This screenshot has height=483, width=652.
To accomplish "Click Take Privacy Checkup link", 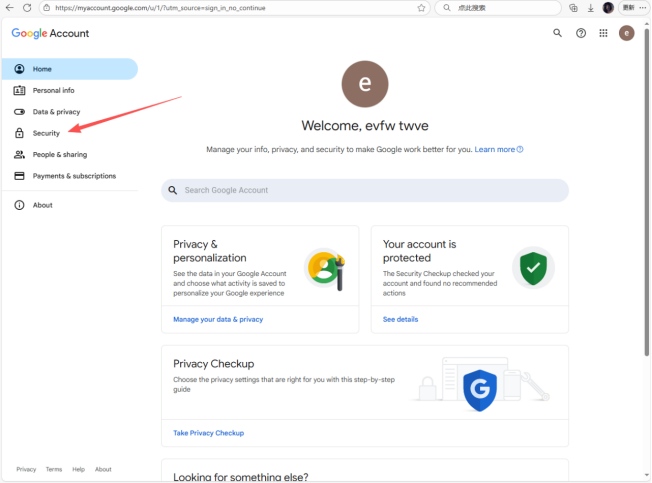I will pyautogui.click(x=208, y=433).
